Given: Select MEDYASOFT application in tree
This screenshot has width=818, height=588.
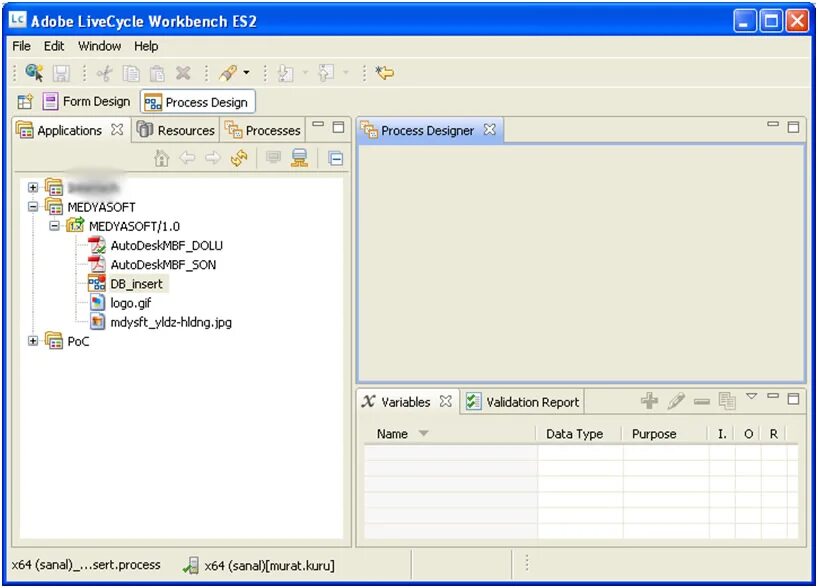Looking at the screenshot, I should click(101, 207).
